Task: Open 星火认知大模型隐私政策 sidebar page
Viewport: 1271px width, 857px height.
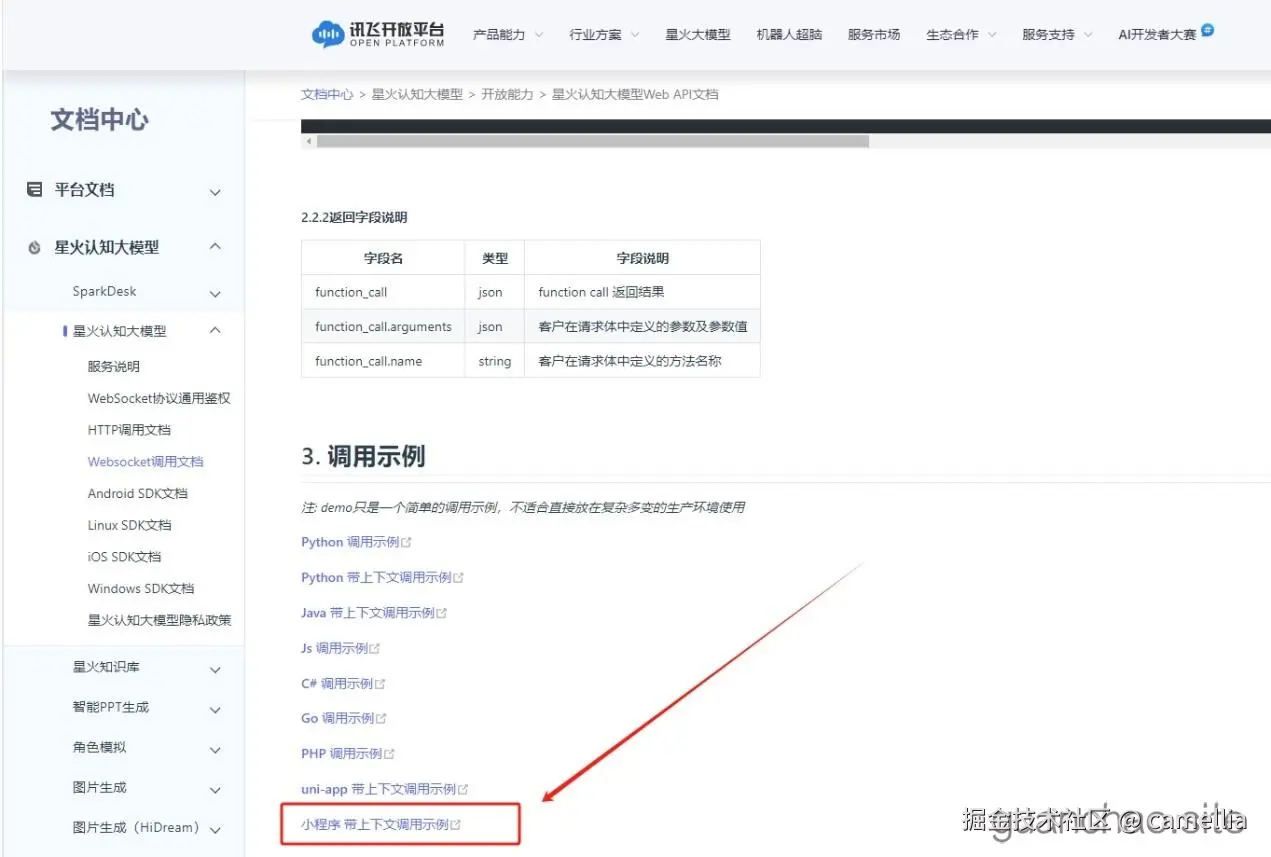Action: pos(159,620)
